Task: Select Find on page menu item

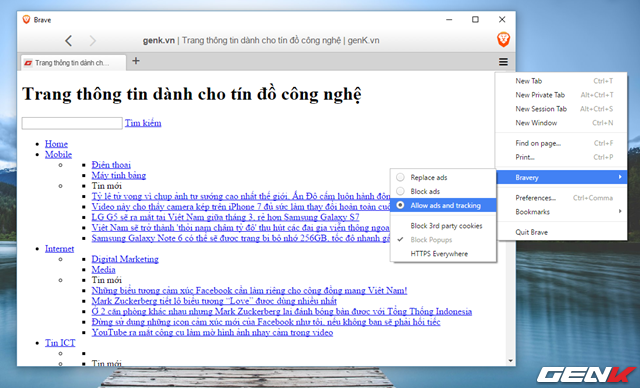Action: pos(561,143)
